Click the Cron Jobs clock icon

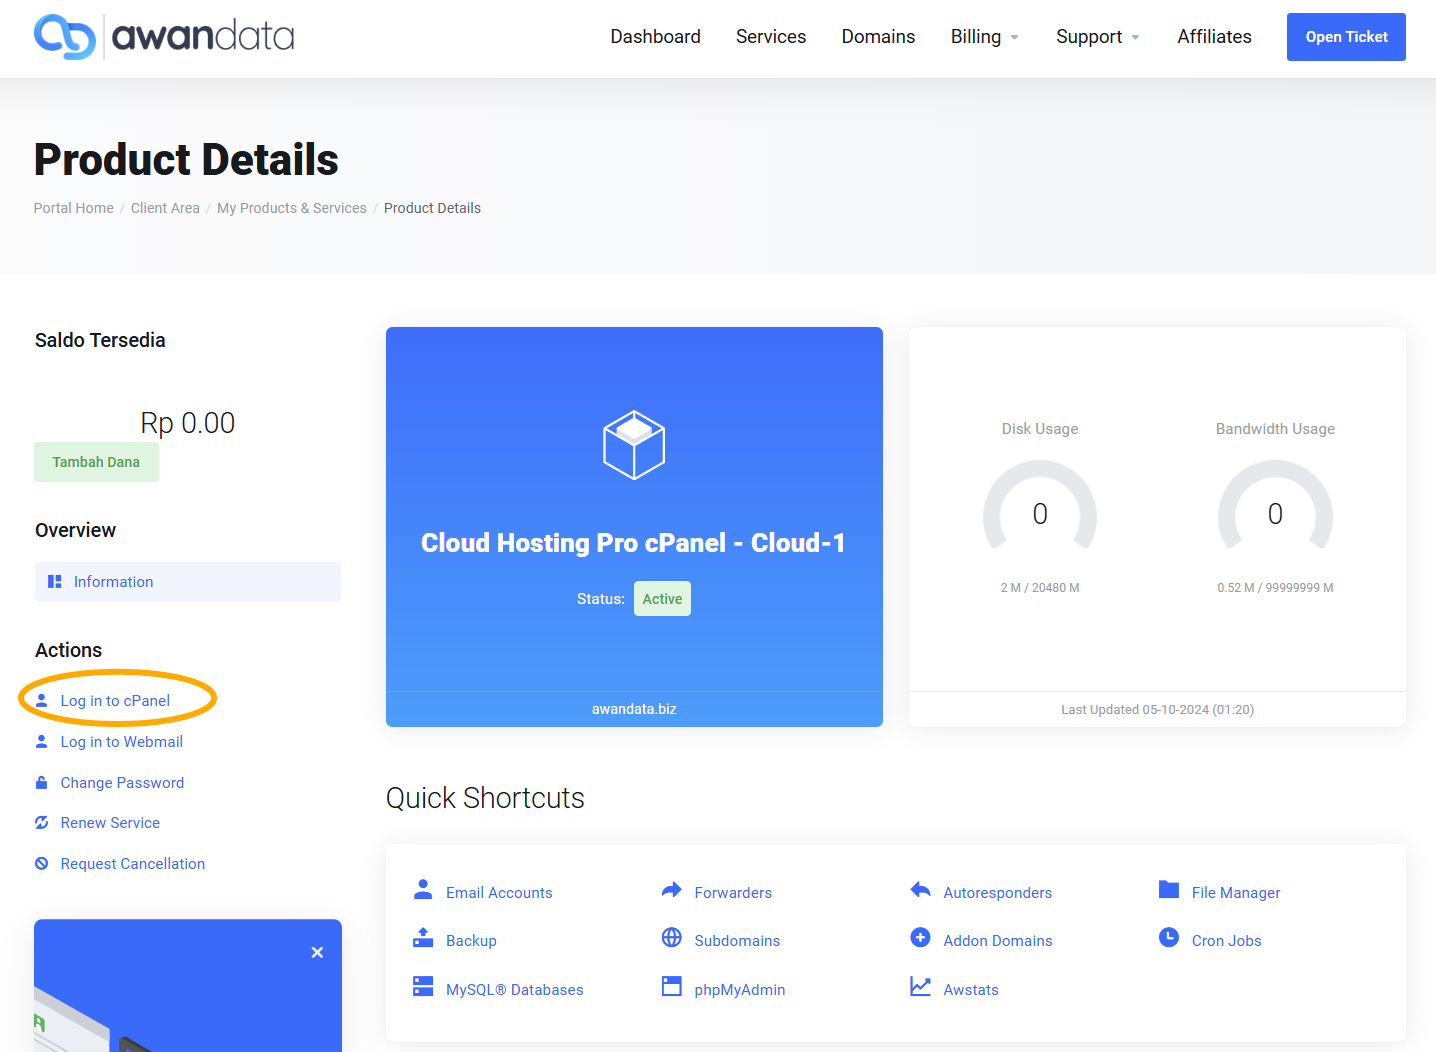point(1169,938)
